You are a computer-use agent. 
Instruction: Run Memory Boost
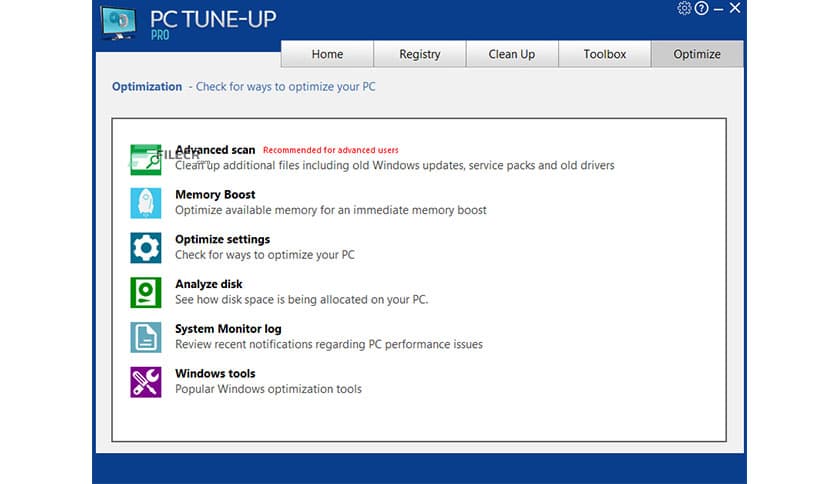click(215, 195)
